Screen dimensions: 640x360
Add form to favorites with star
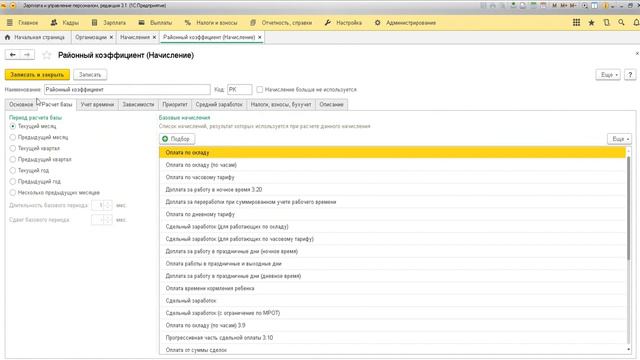47,55
